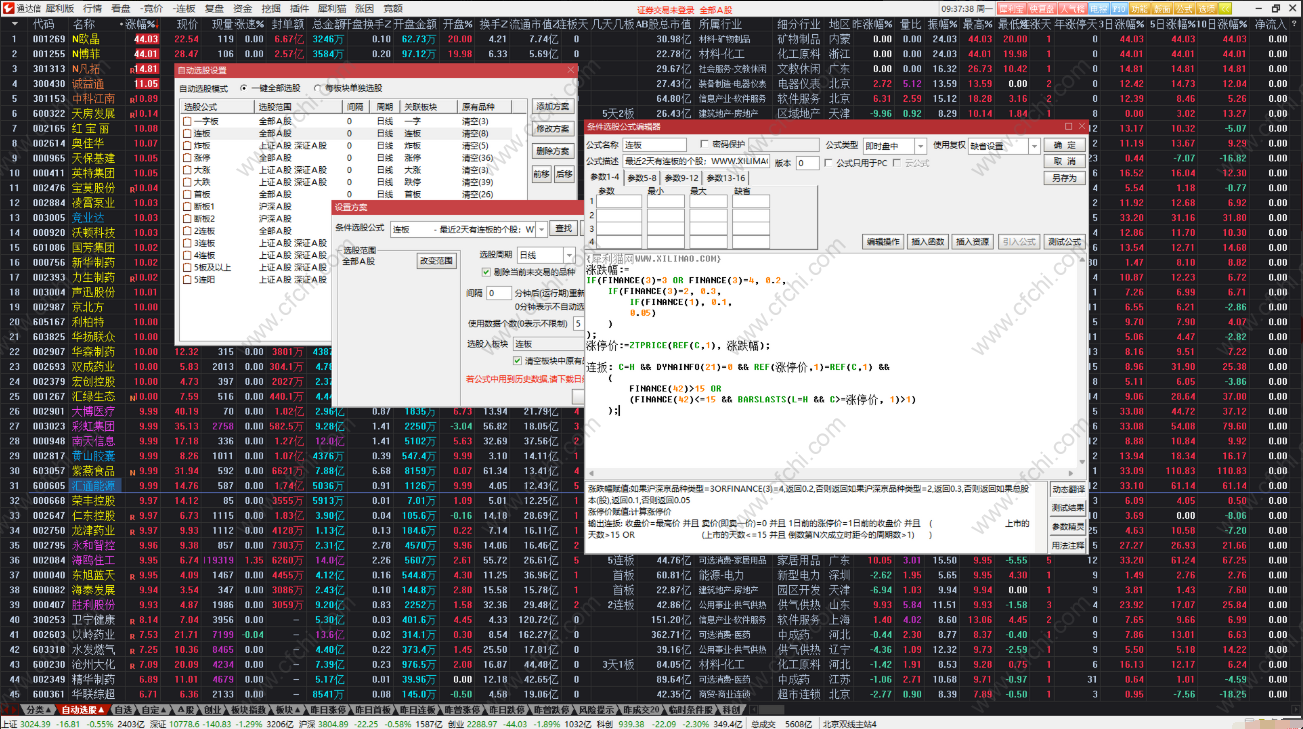The width and height of the screenshot is (1303, 729).
Task: Tick the box icon beside 5连阳
Action: (186, 280)
